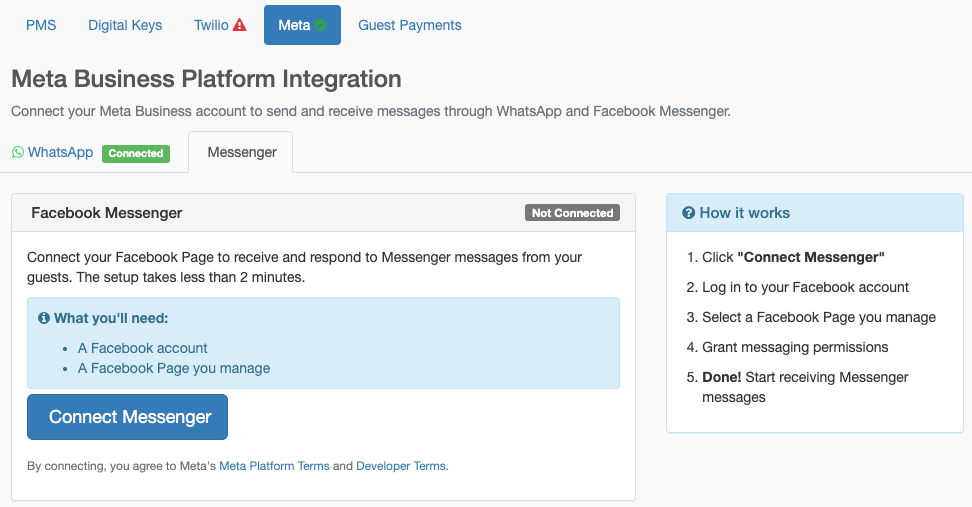Click the green status icon on Meta tab
The height and width of the screenshot is (507, 972).
[320, 26]
